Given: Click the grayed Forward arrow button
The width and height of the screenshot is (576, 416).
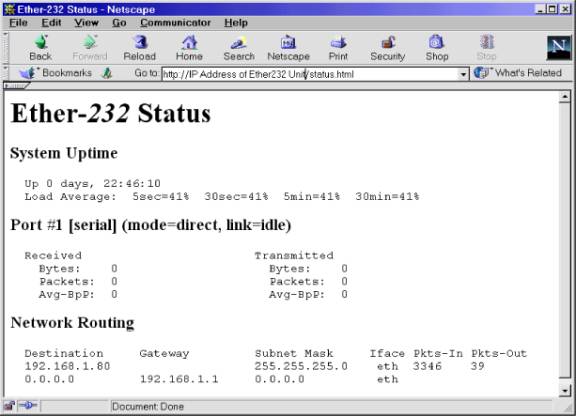Looking at the screenshot, I should click(90, 48).
